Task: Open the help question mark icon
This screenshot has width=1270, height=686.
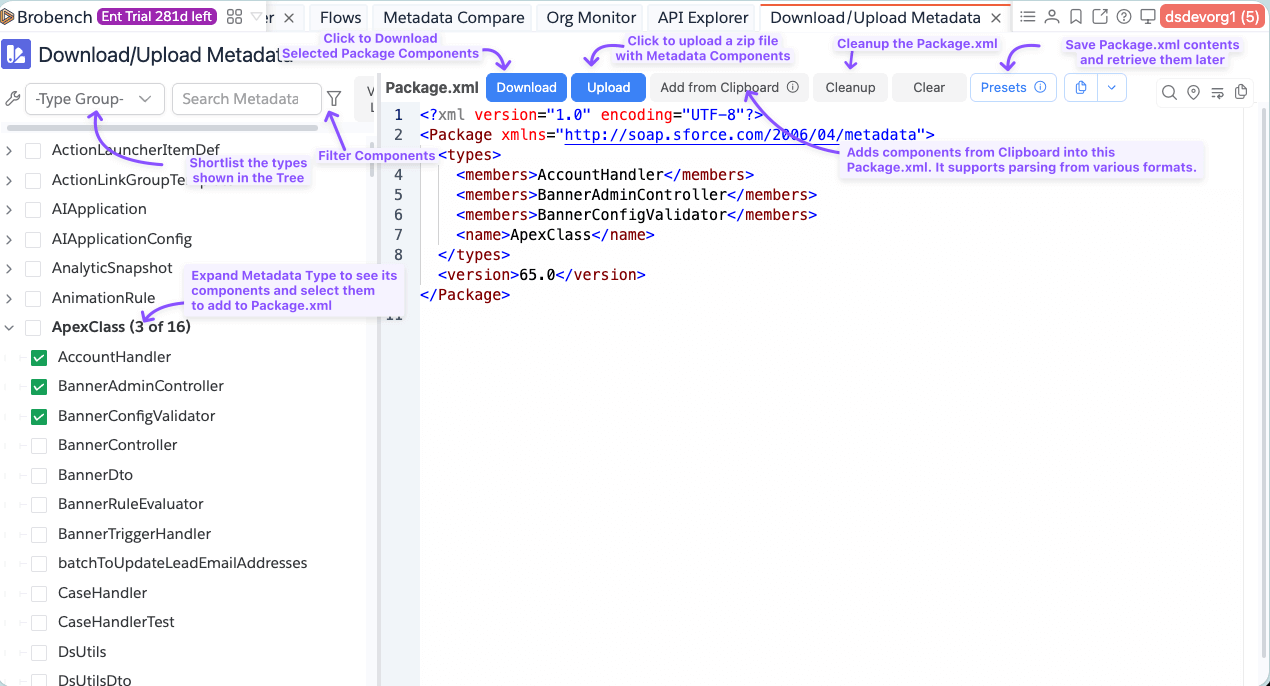Action: [x=1124, y=17]
